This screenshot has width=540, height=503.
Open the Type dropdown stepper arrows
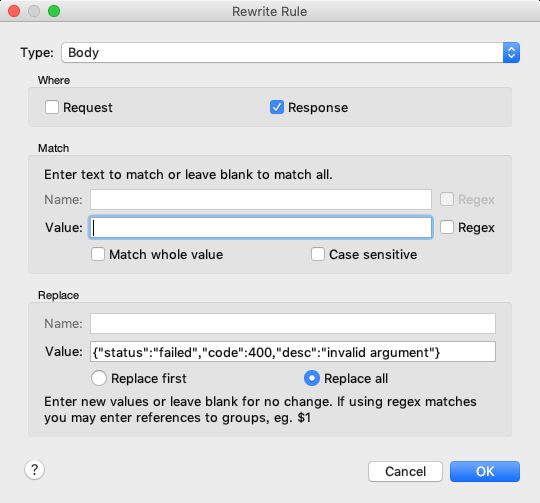tap(511, 53)
